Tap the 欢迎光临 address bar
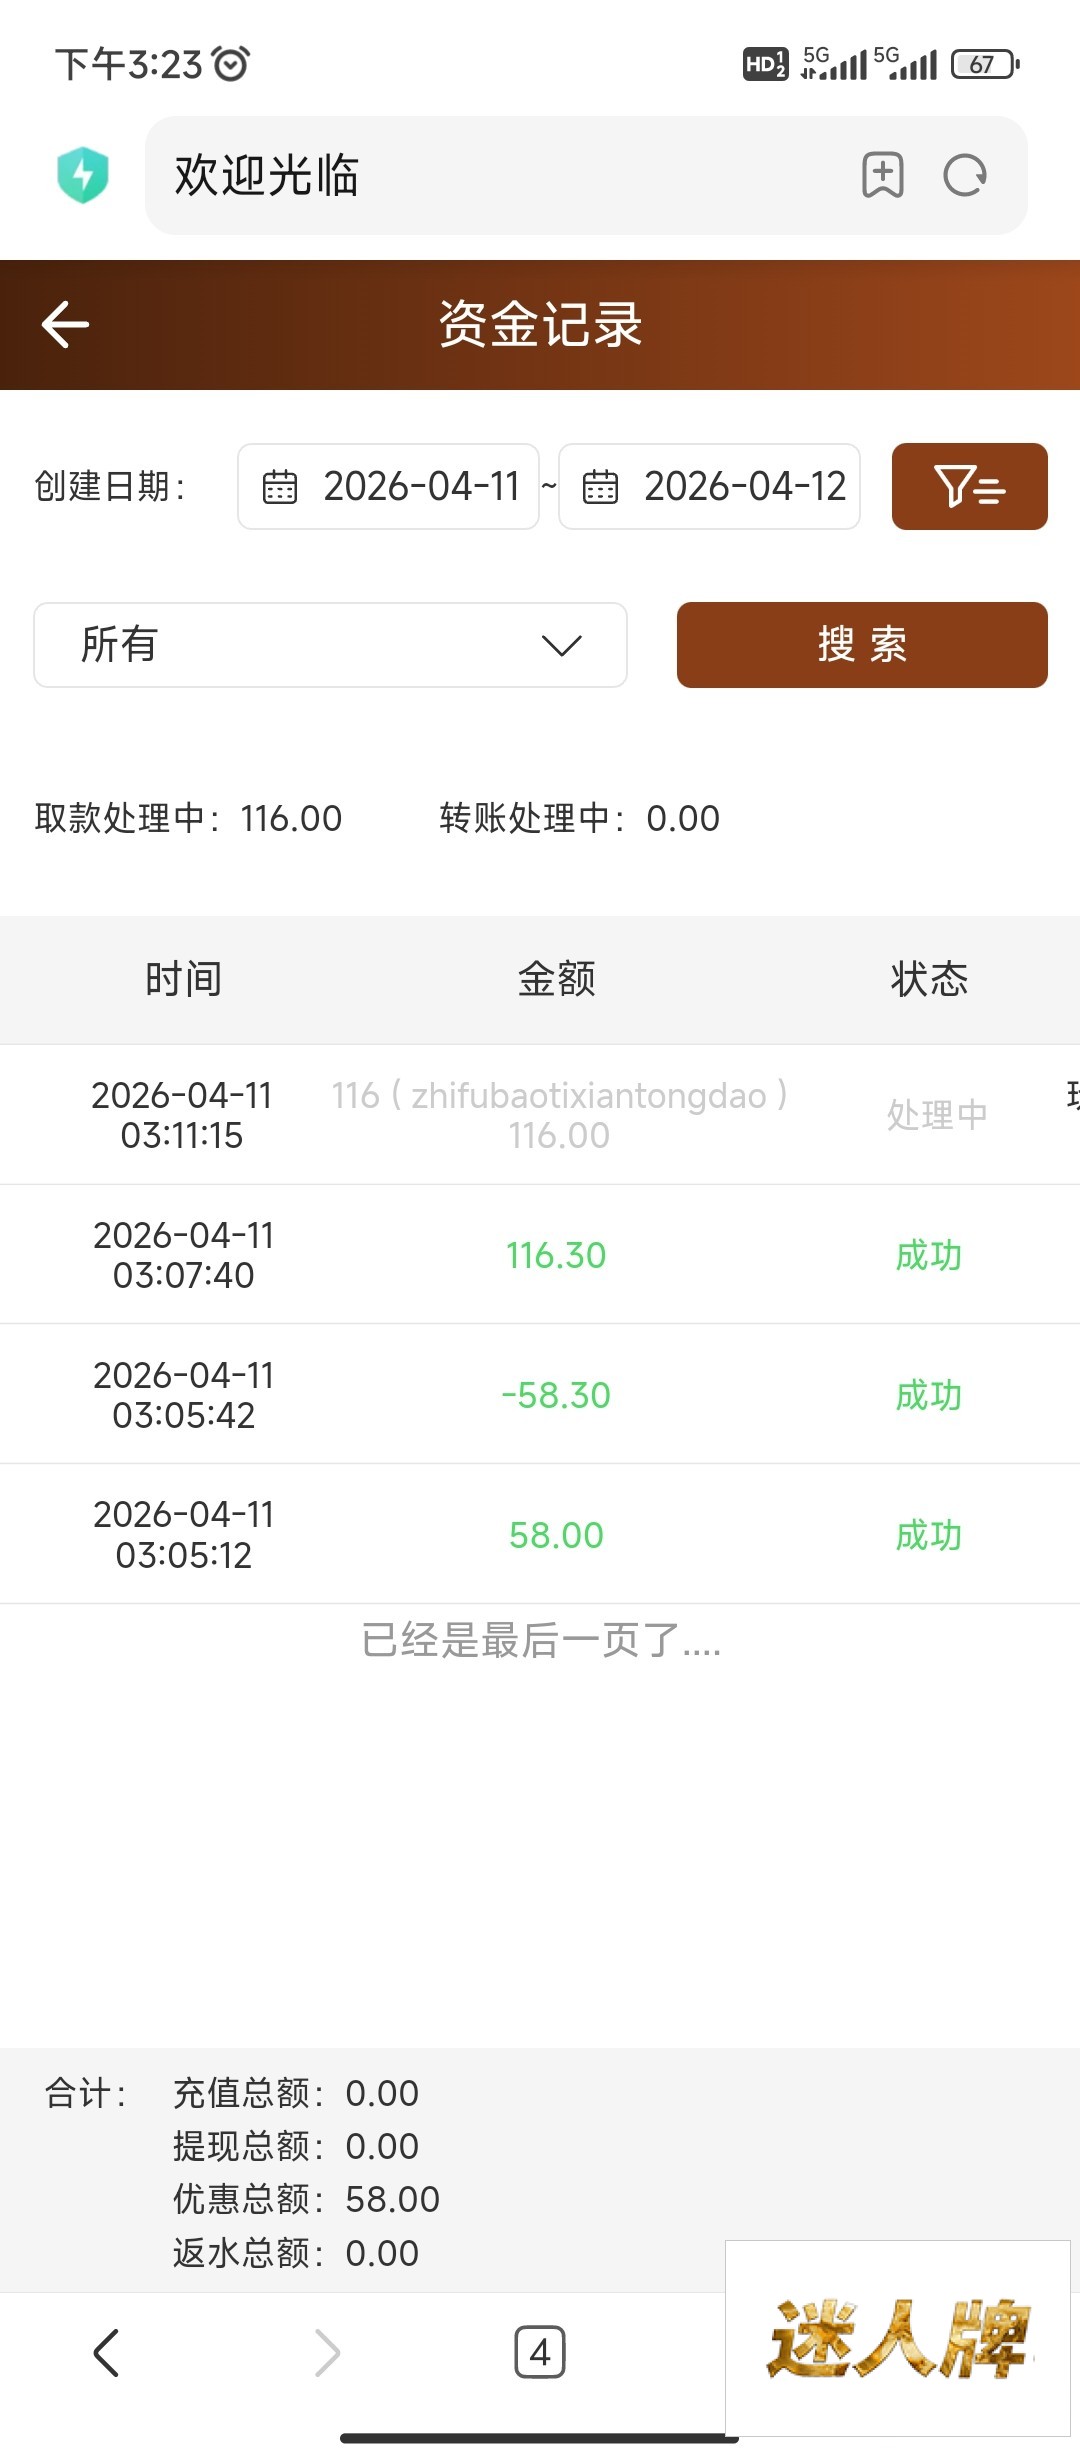Image resolution: width=1080 pixels, height=2460 pixels. (500, 175)
